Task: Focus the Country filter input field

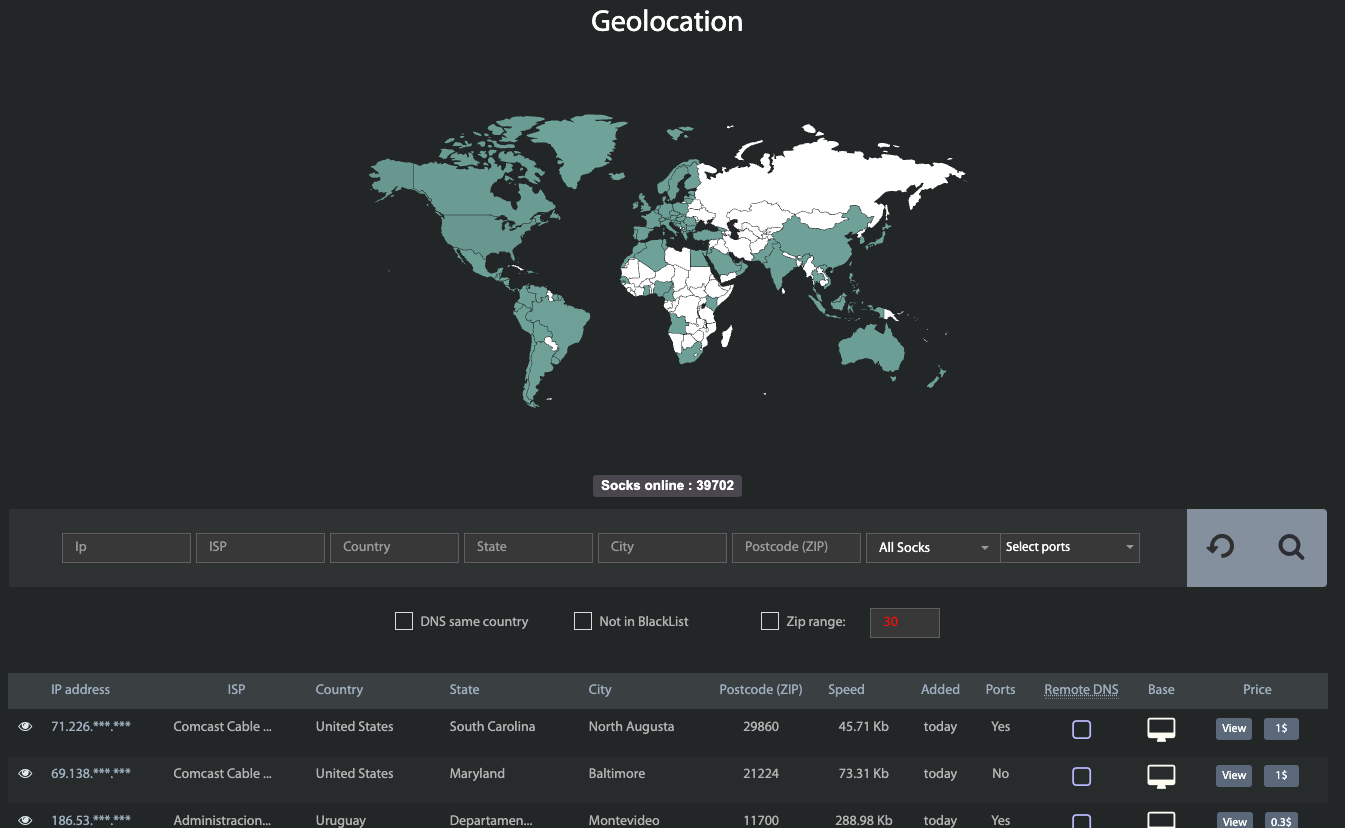Action: coord(394,547)
